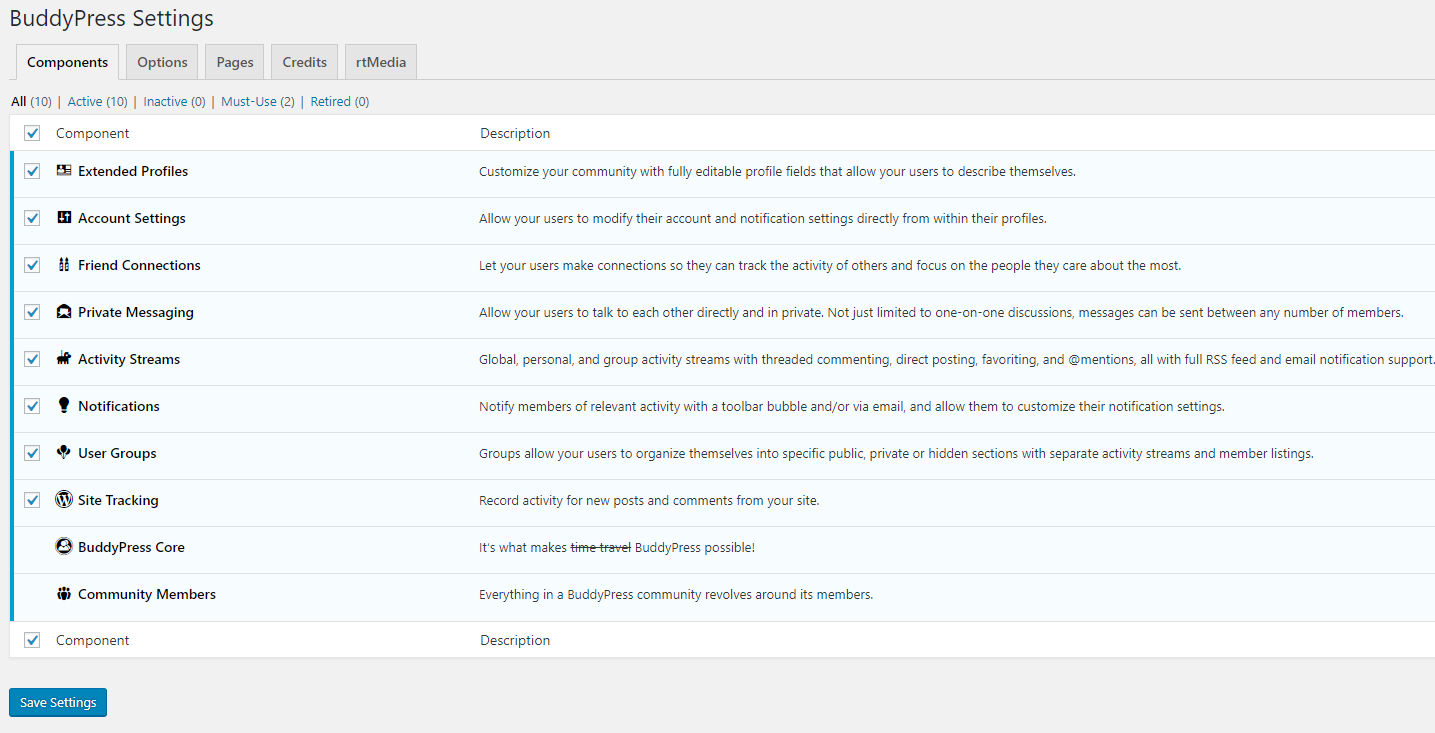
Task: Click the Private Messaging envelope icon
Action: pyautogui.click(x=64, y=312)
